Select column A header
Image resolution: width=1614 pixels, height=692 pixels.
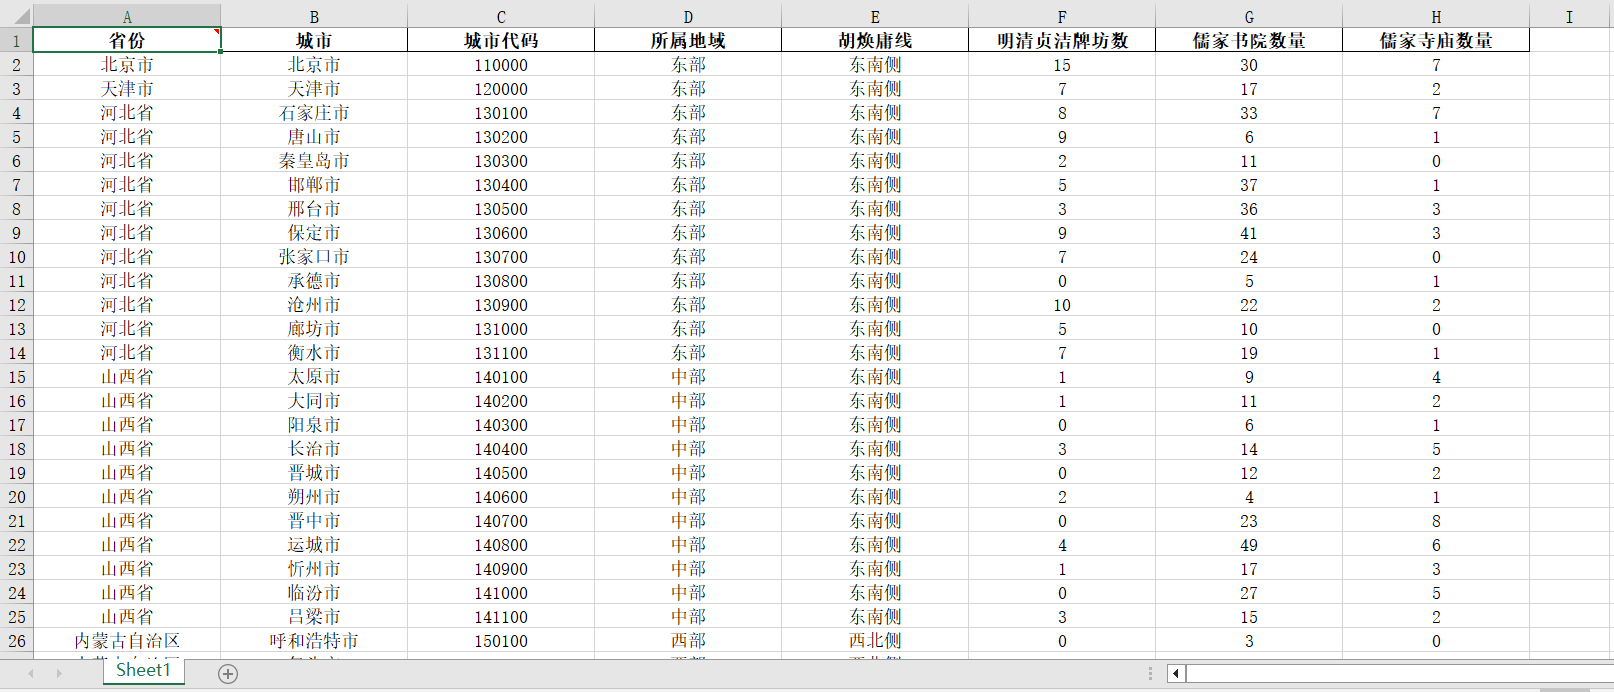point(127,17)
